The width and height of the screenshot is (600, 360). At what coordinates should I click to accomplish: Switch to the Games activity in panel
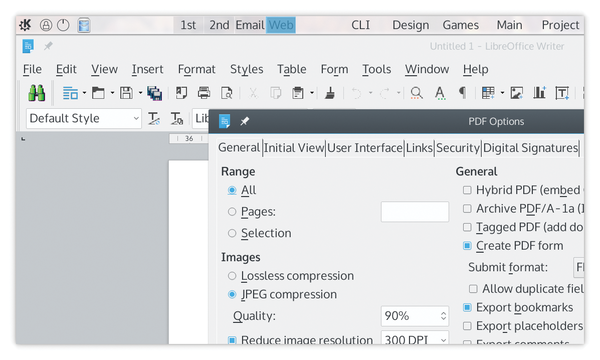(461, 25)
